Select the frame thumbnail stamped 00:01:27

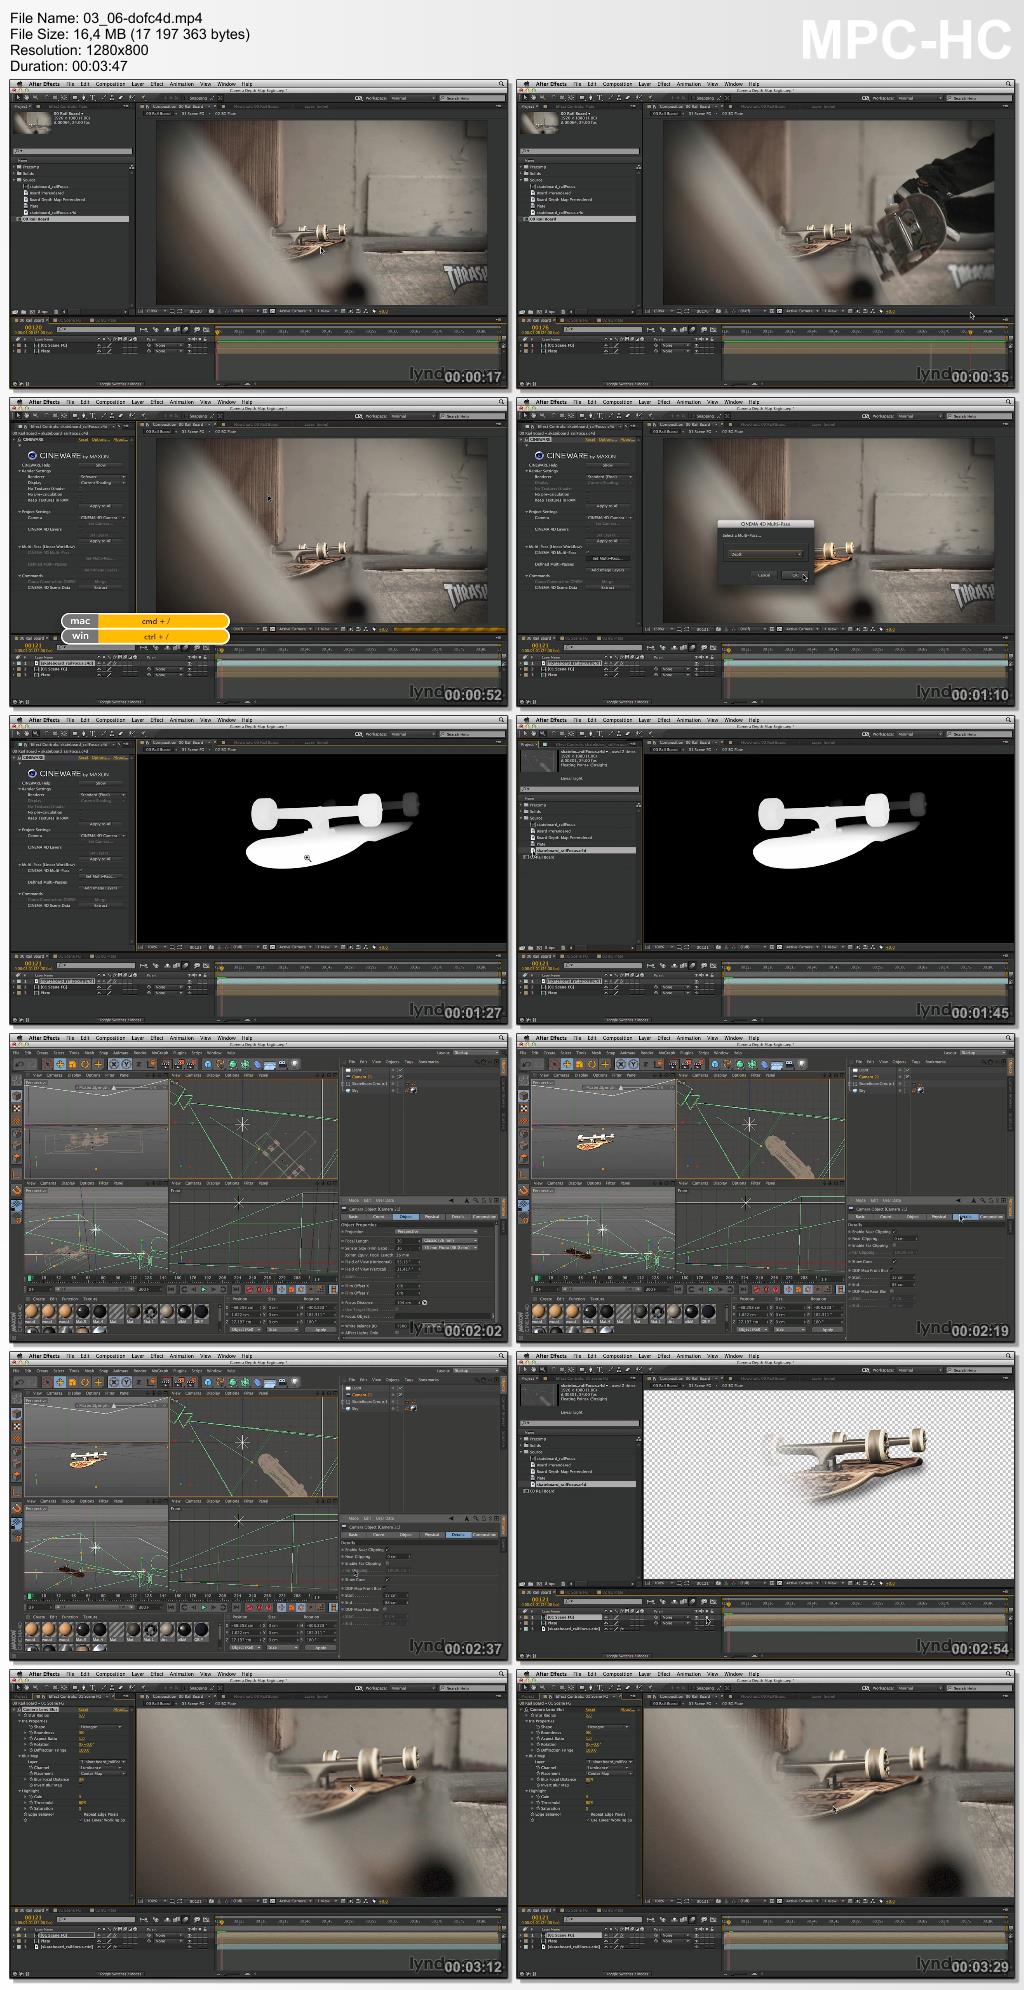coord(259,869)
